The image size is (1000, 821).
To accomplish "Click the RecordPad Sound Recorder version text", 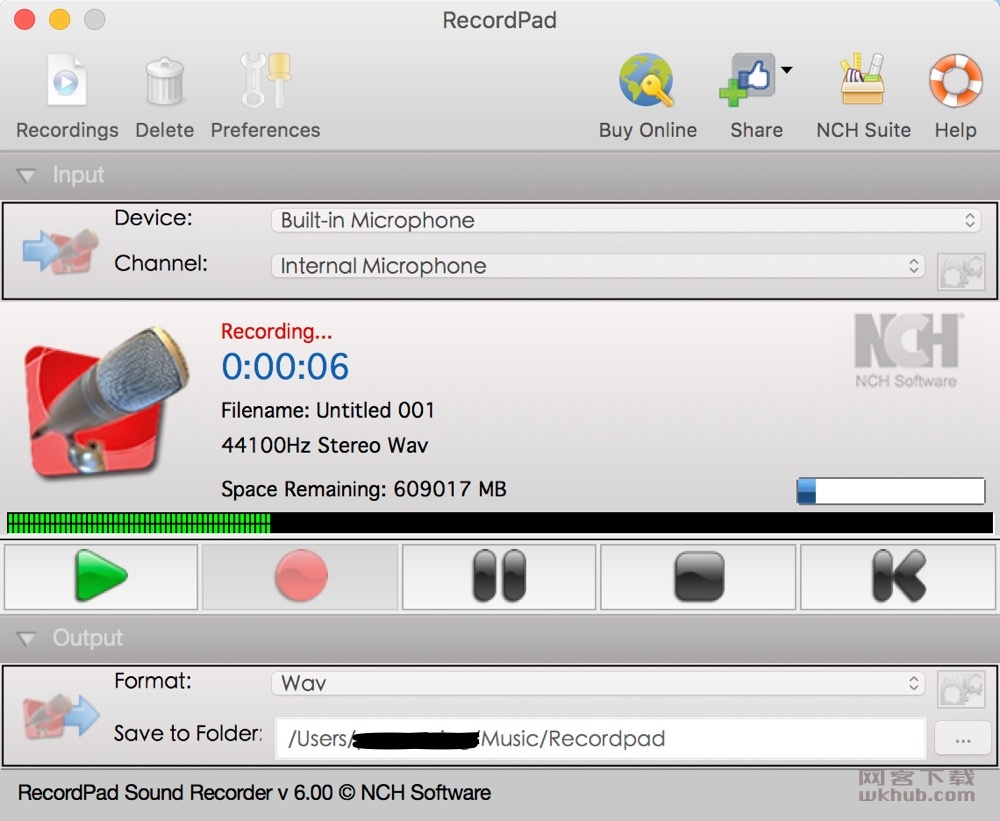I will [254, 793].
